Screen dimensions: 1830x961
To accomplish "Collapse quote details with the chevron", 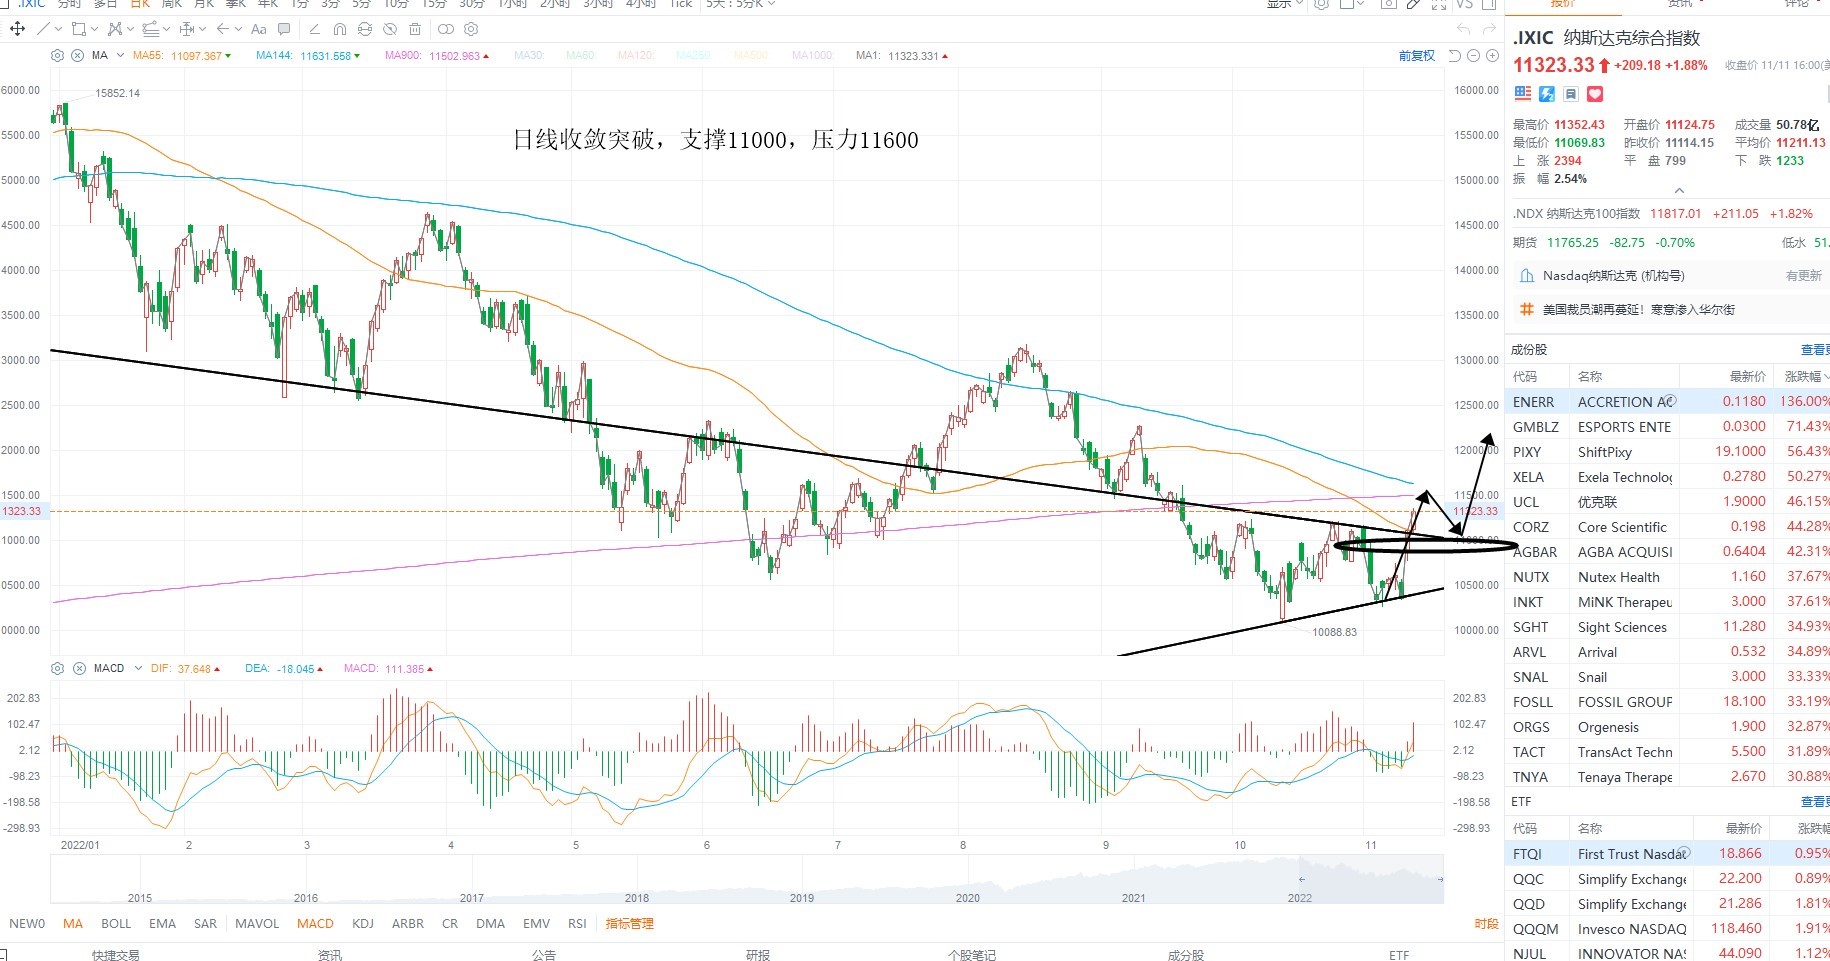I will 1679,190.
